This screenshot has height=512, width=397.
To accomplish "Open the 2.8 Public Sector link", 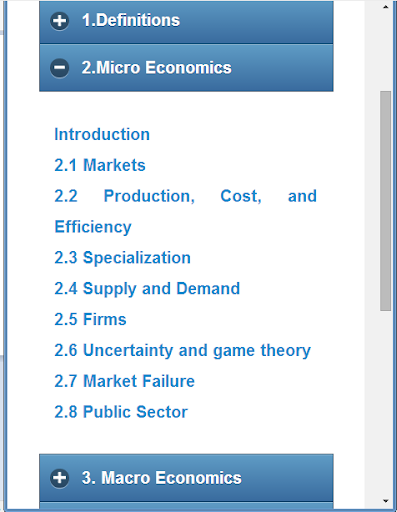I will pyautogui.click(x=121, y=412).
